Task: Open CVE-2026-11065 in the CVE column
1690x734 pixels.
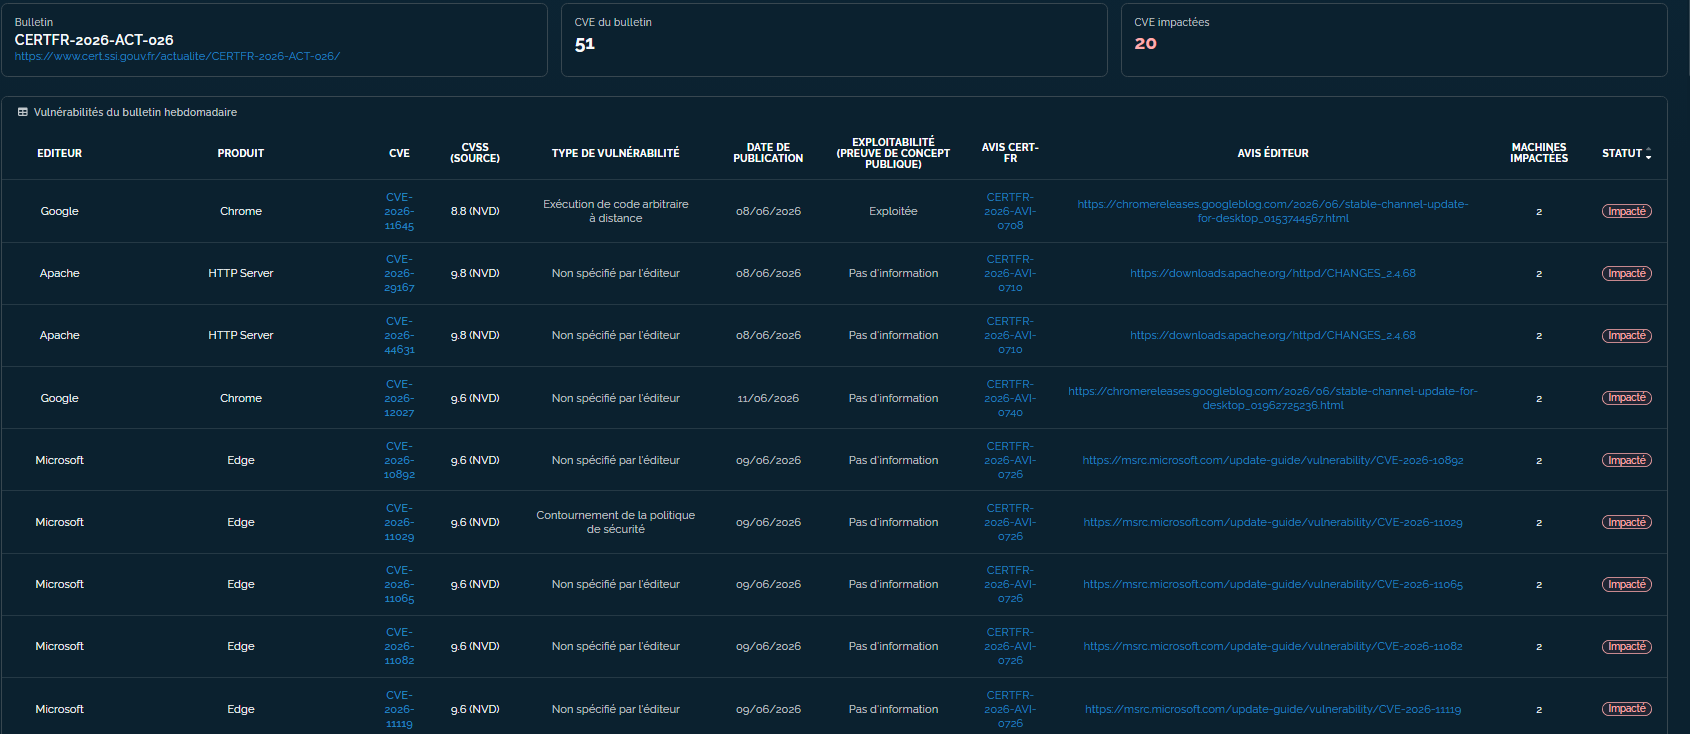Action: tap(399, 584)
